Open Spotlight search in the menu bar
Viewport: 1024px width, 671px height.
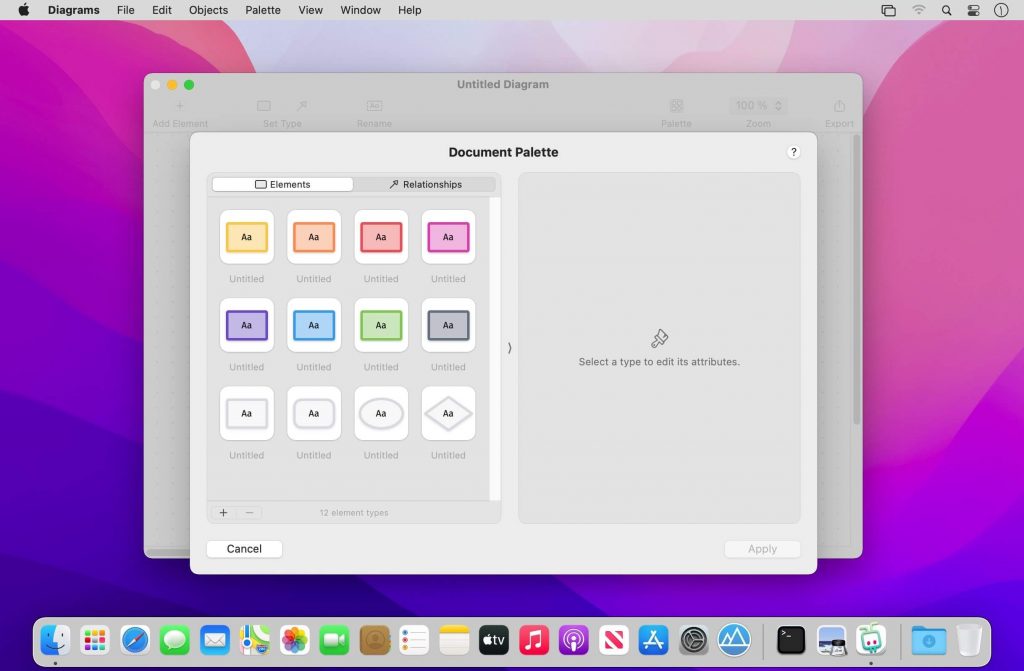[946, 10]
